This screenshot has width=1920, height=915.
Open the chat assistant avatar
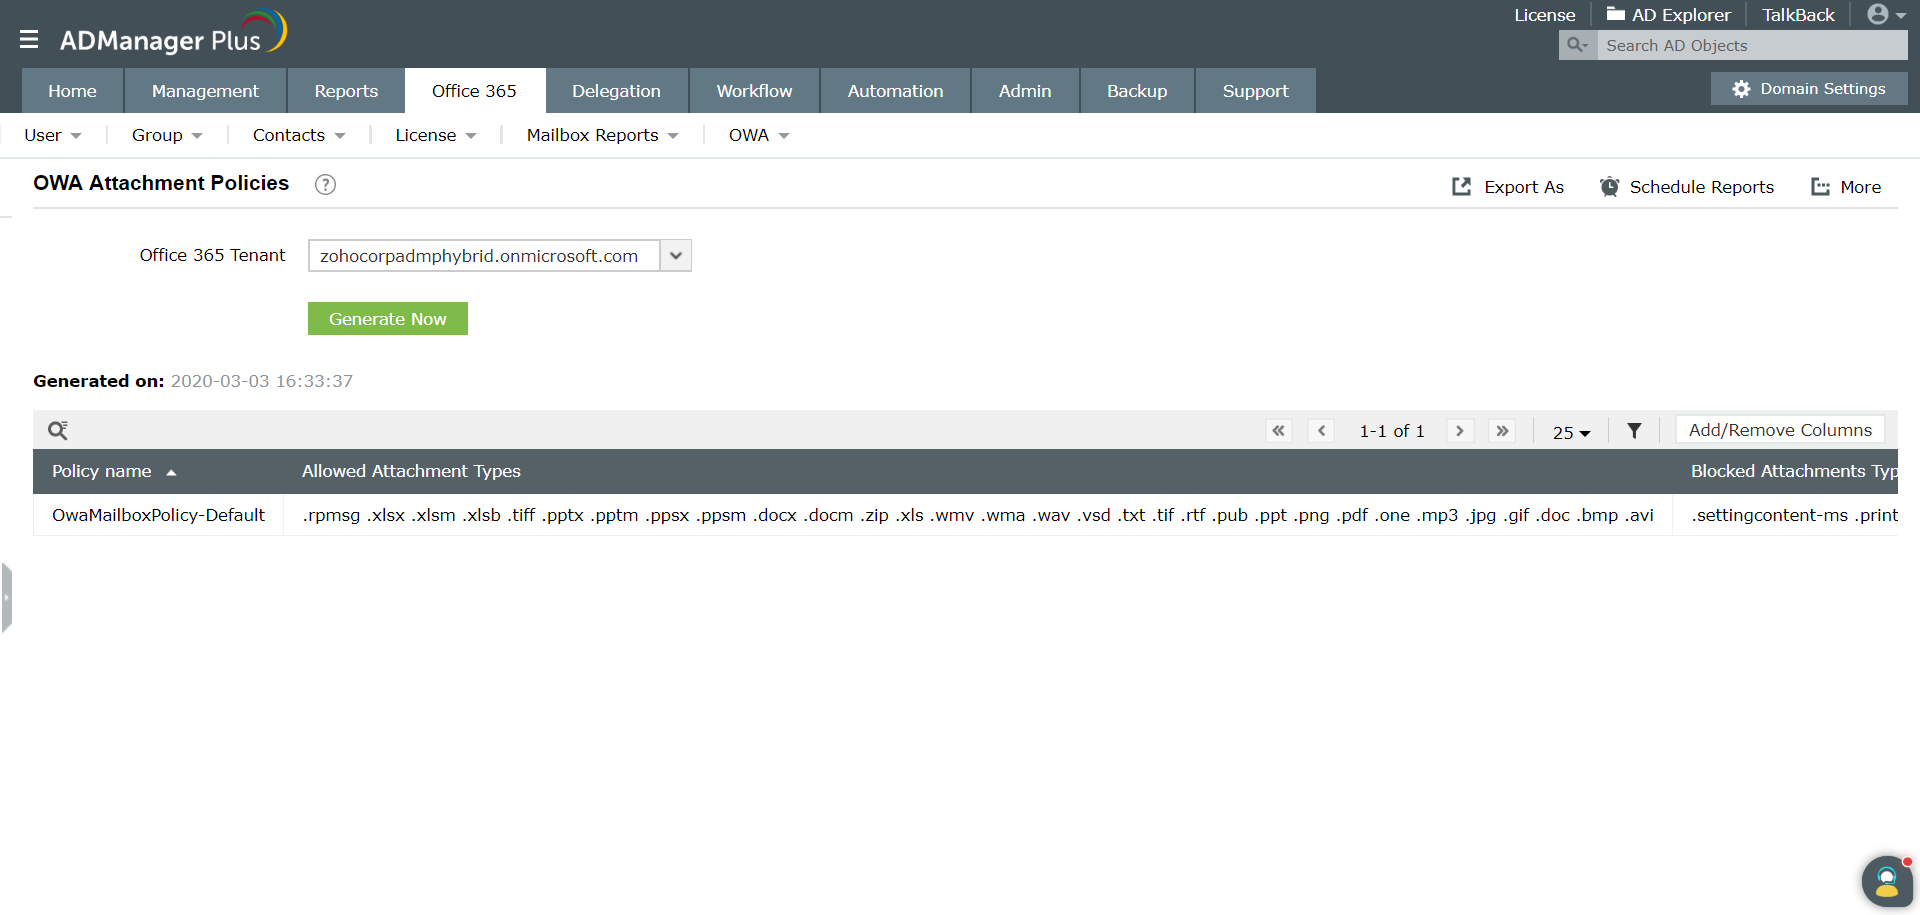coord(1887,882)
